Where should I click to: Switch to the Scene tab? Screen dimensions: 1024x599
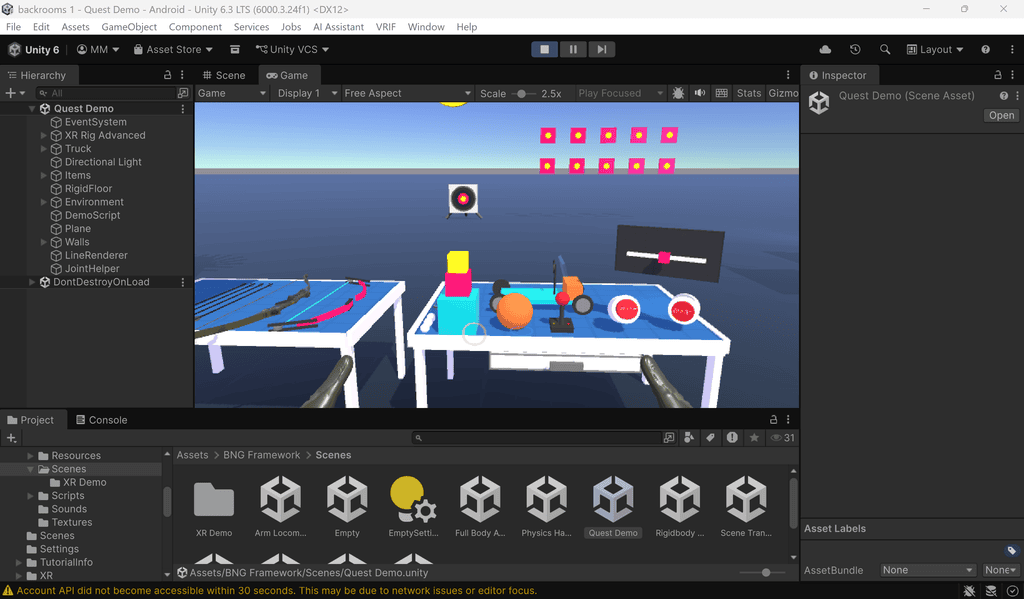pyautogui.click(x=224, y=75)
